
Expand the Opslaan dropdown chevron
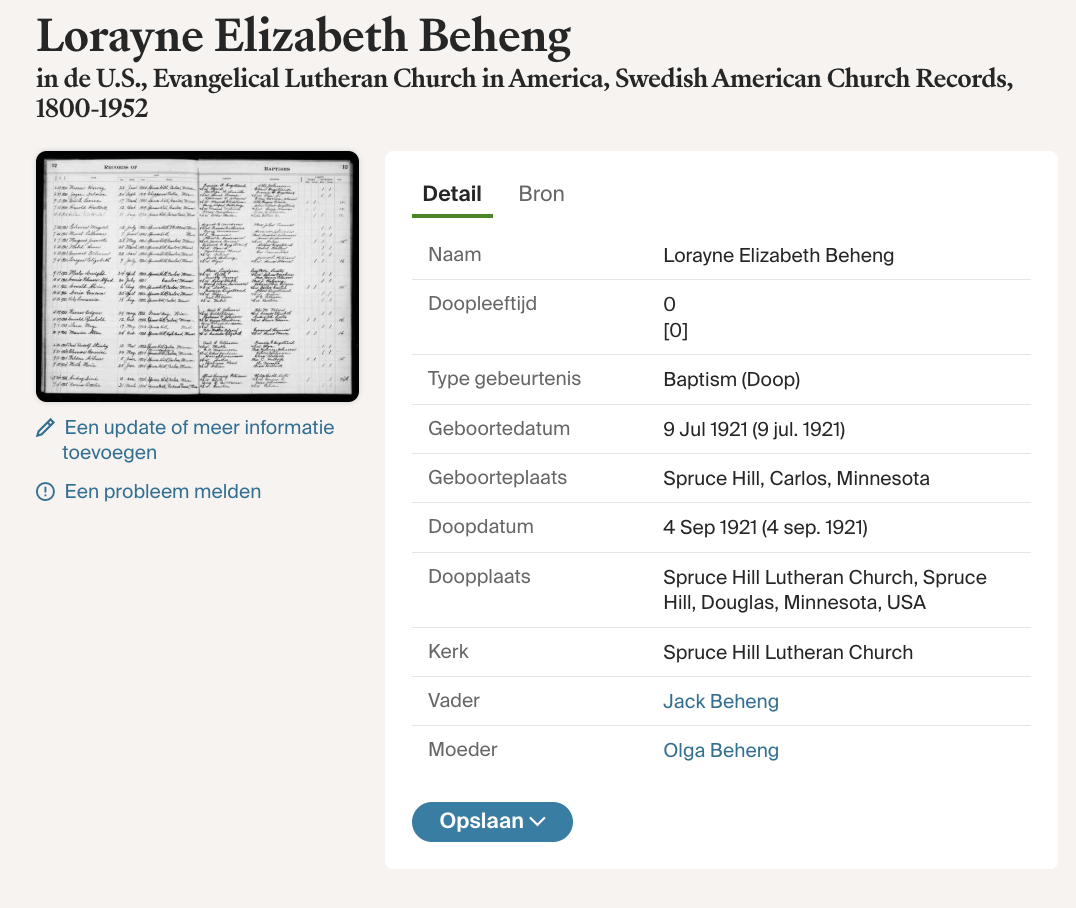(x=538, y=822)
